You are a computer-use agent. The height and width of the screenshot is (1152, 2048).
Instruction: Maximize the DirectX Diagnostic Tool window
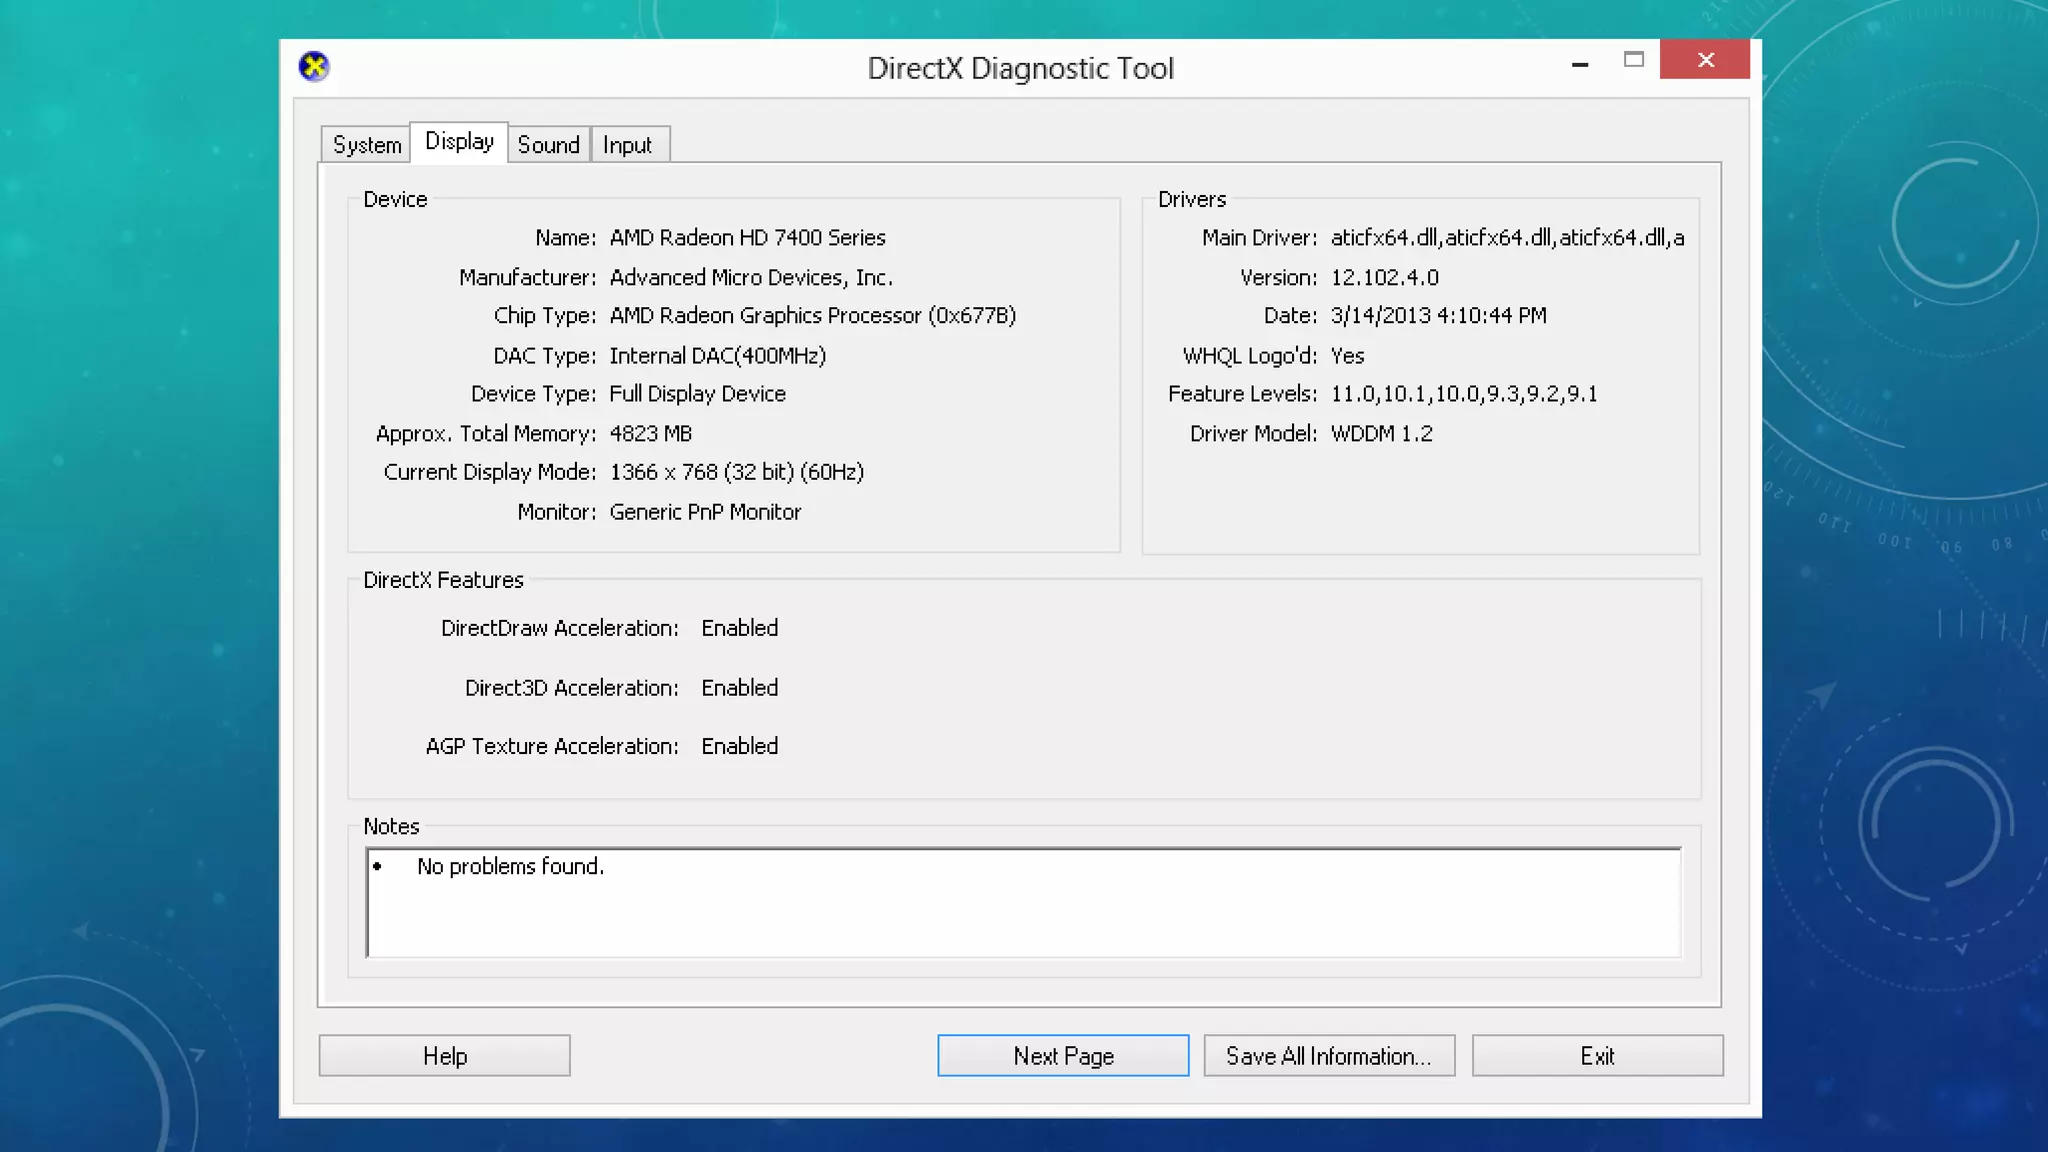point(1634,60)
